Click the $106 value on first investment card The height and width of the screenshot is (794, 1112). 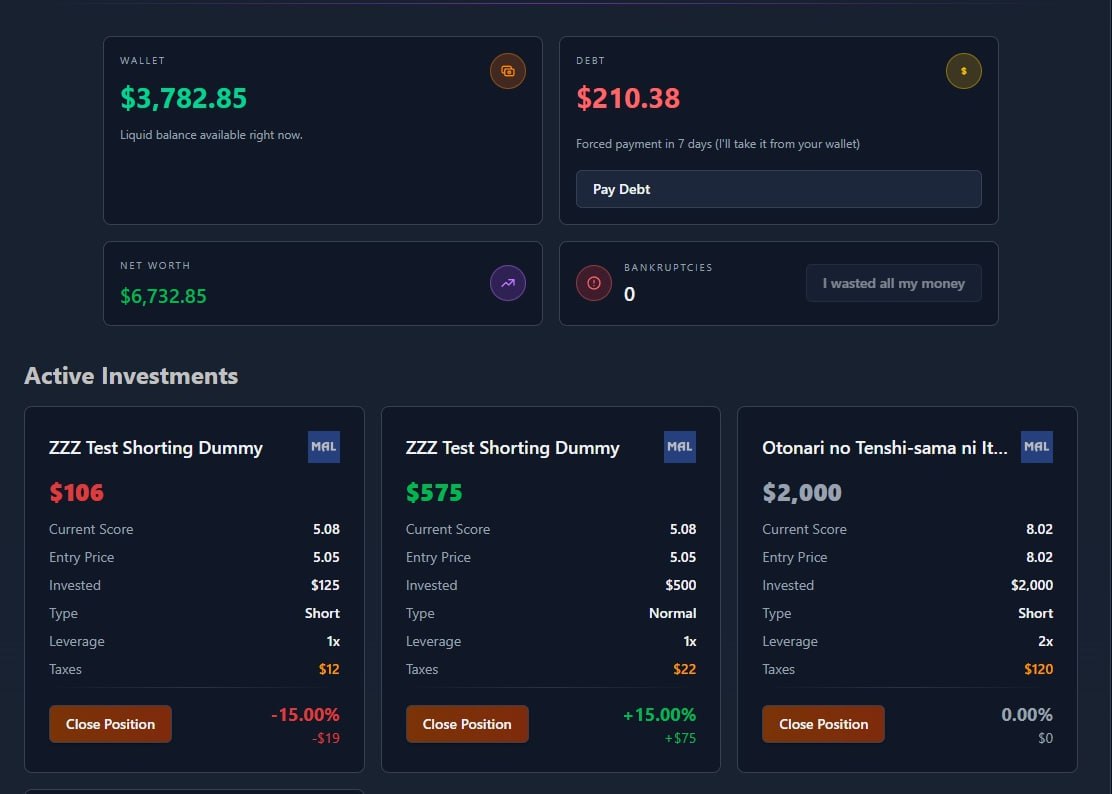77,492
